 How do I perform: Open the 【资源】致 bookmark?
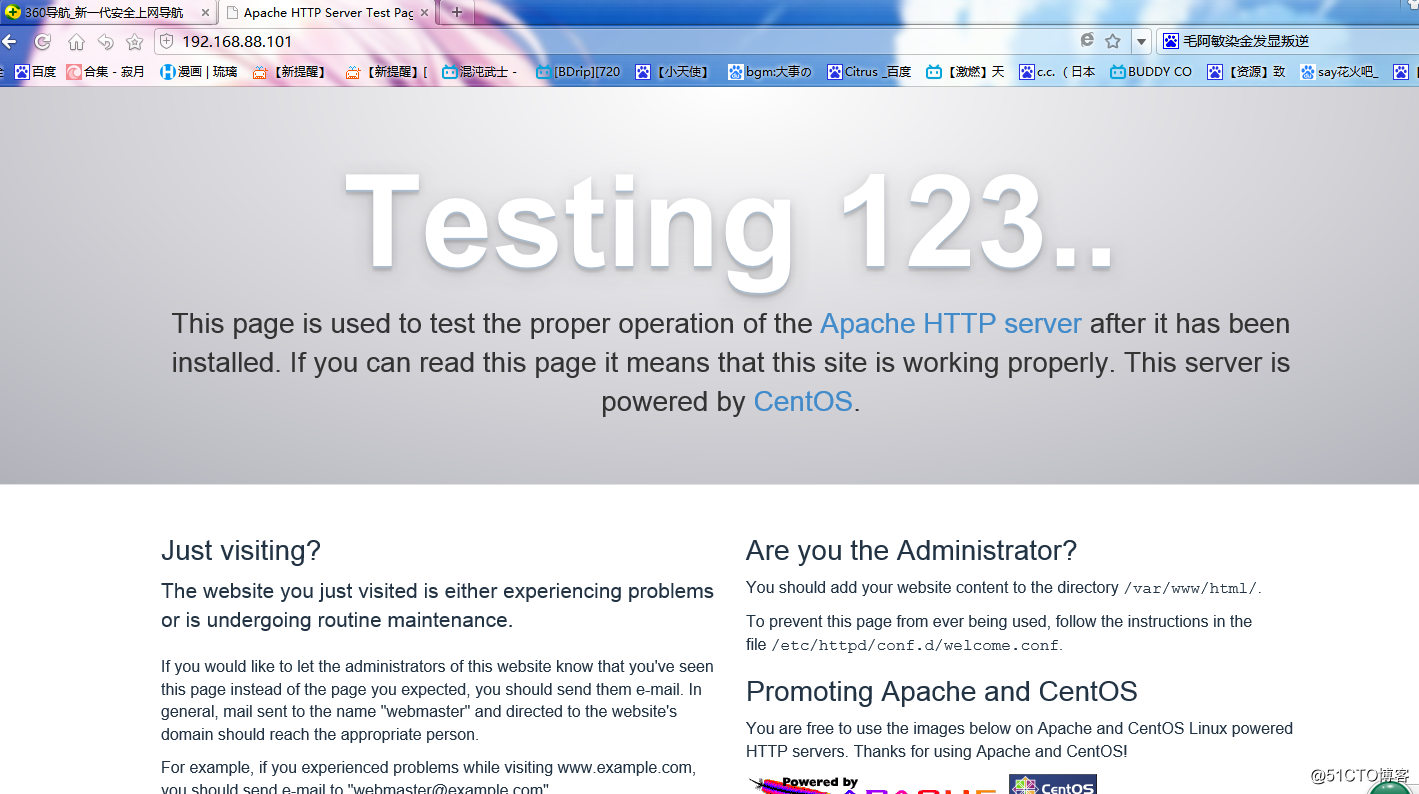coord(1246,72)
